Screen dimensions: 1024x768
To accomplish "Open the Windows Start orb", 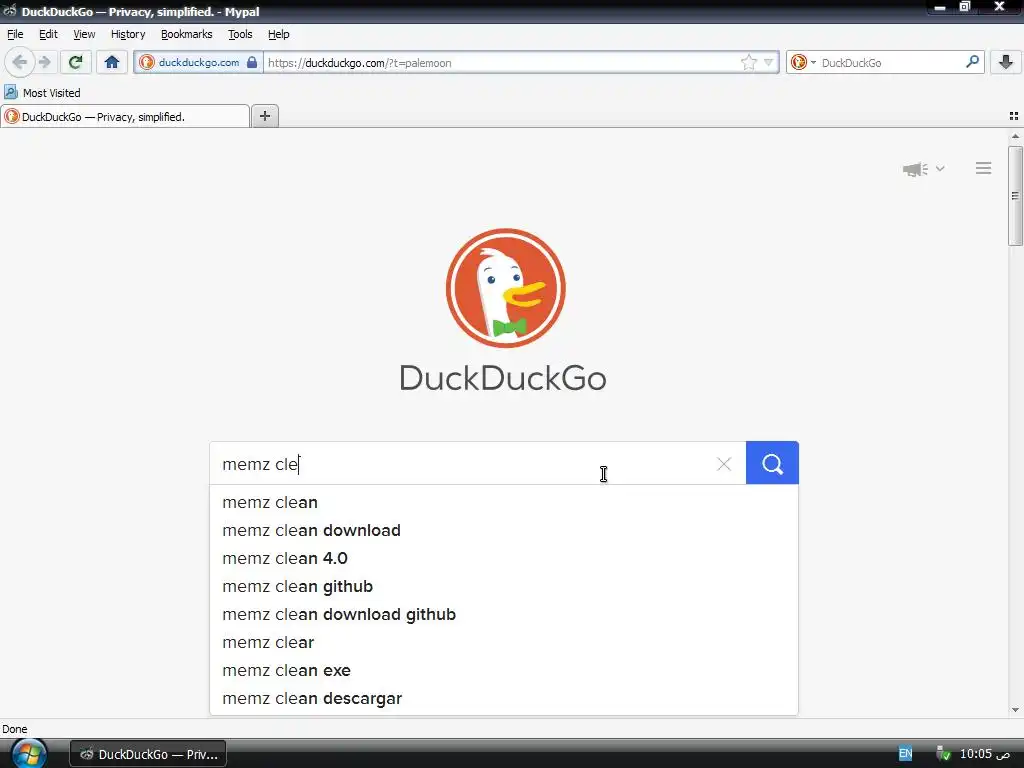I will tap(29, 754).
